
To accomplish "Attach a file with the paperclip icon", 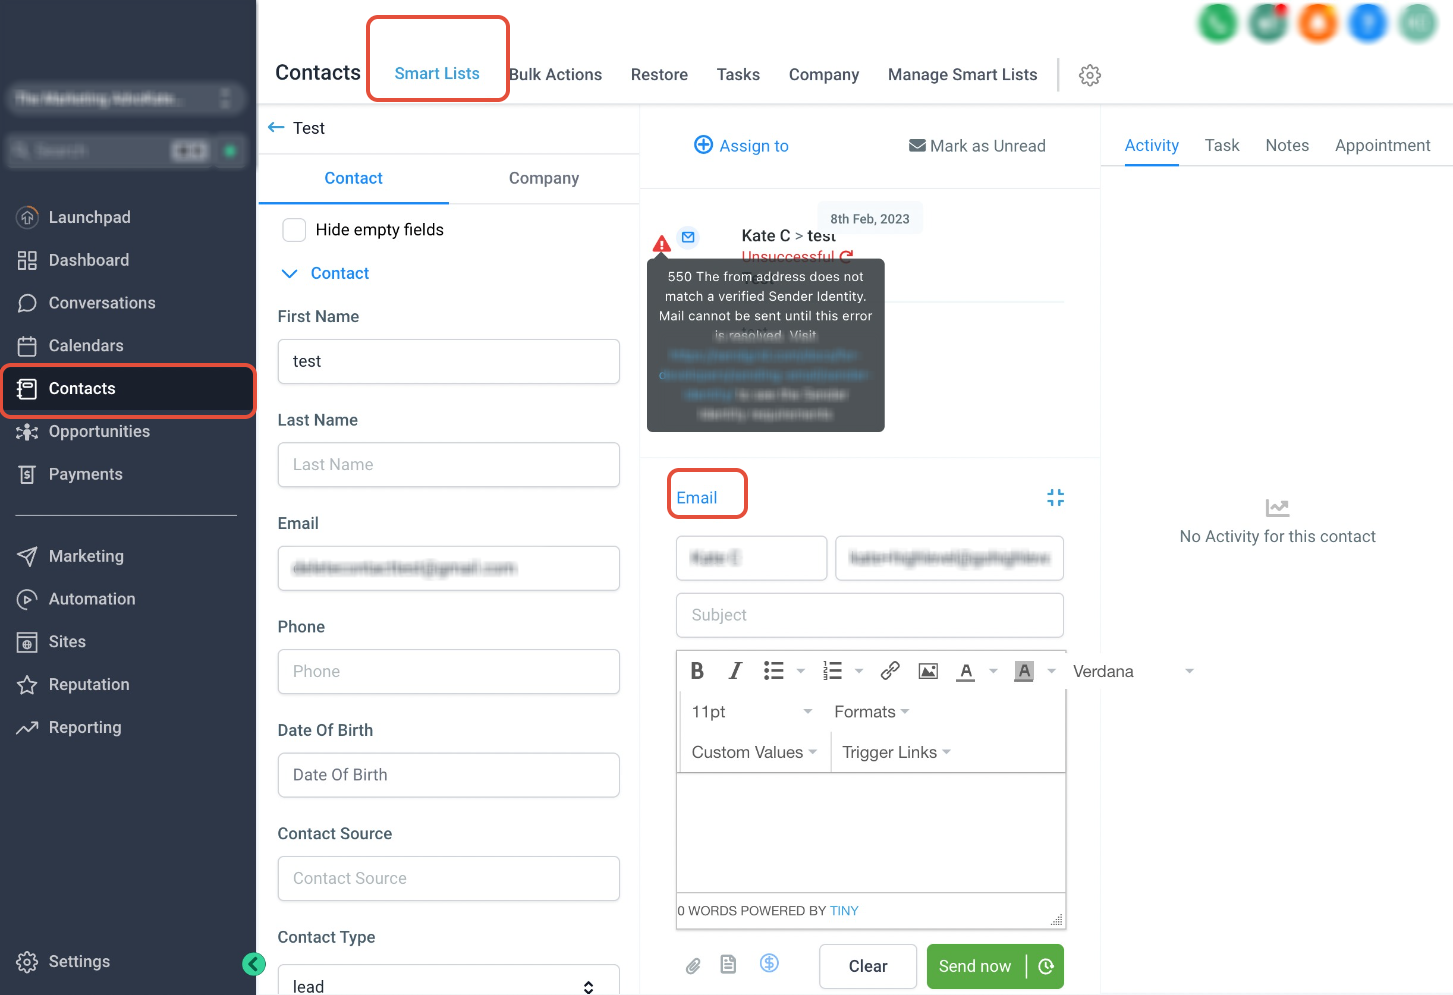I will click(x=693, y=965).
